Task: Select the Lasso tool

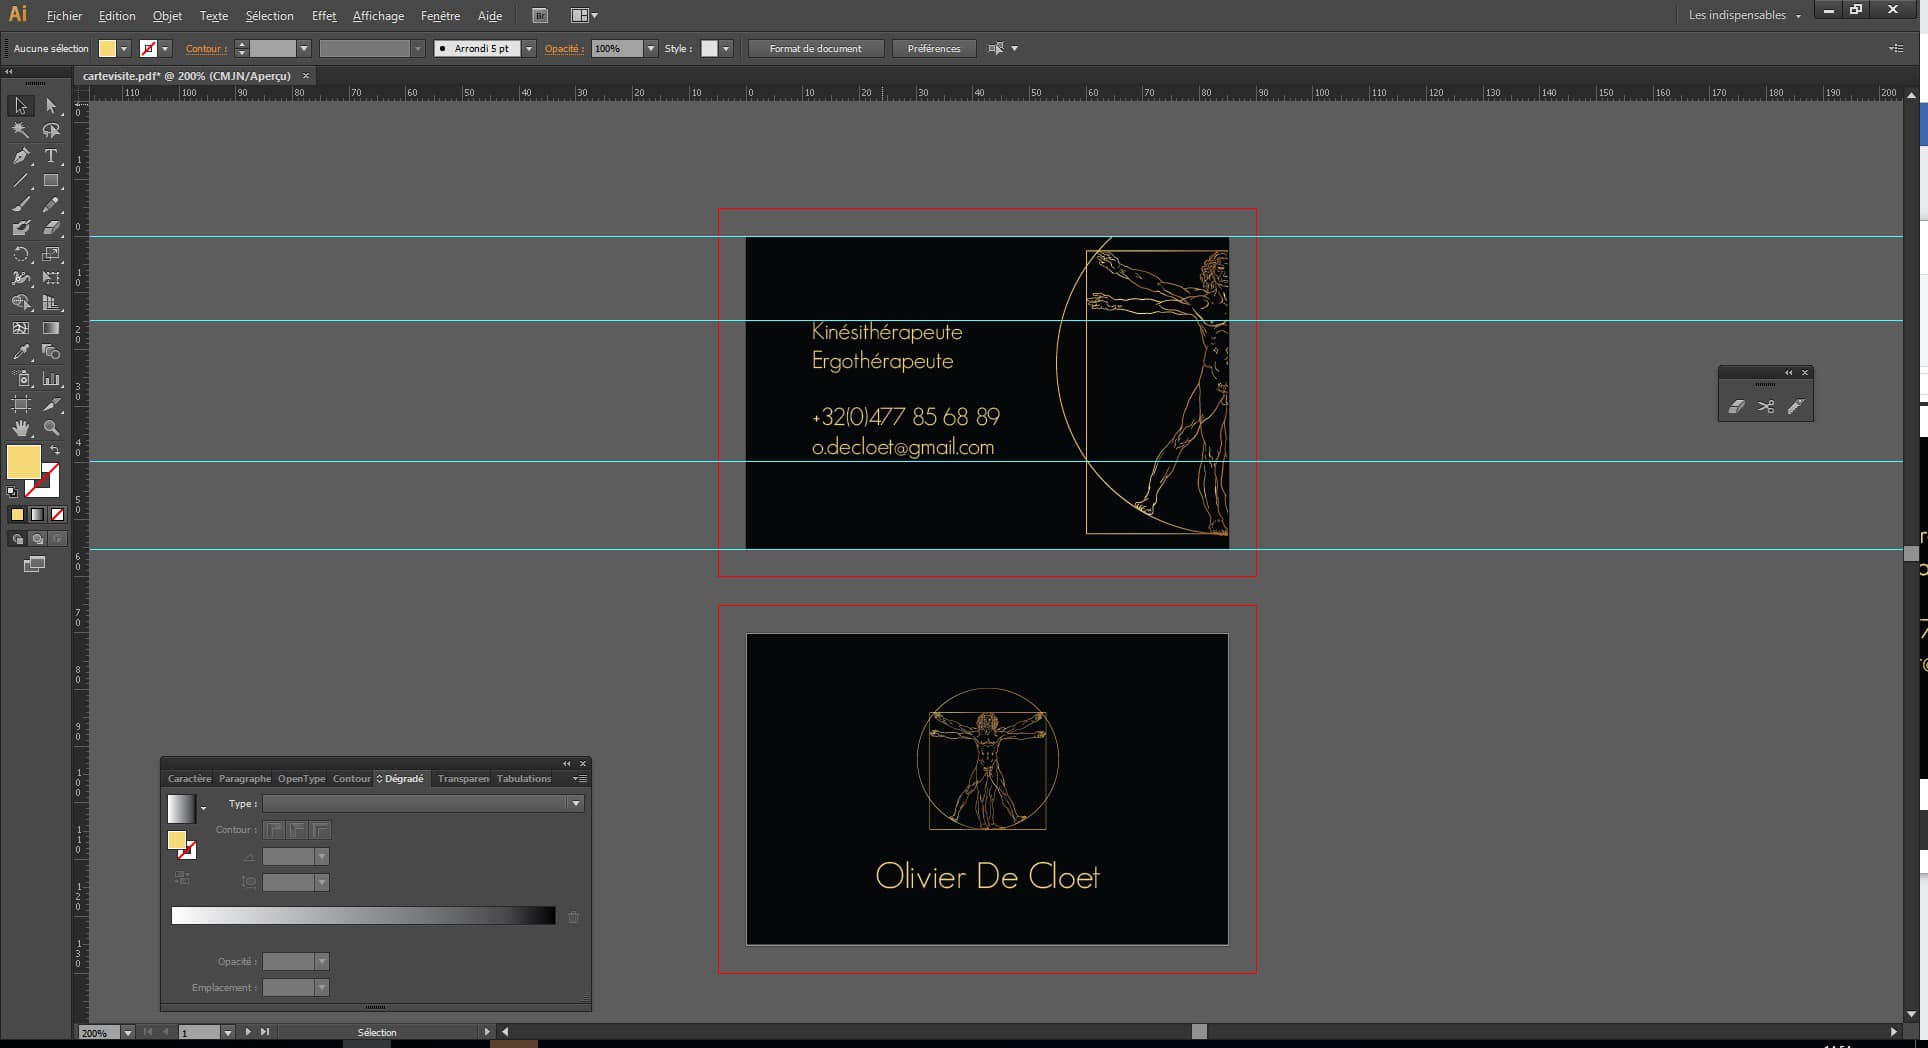Action: coord(51,130)
